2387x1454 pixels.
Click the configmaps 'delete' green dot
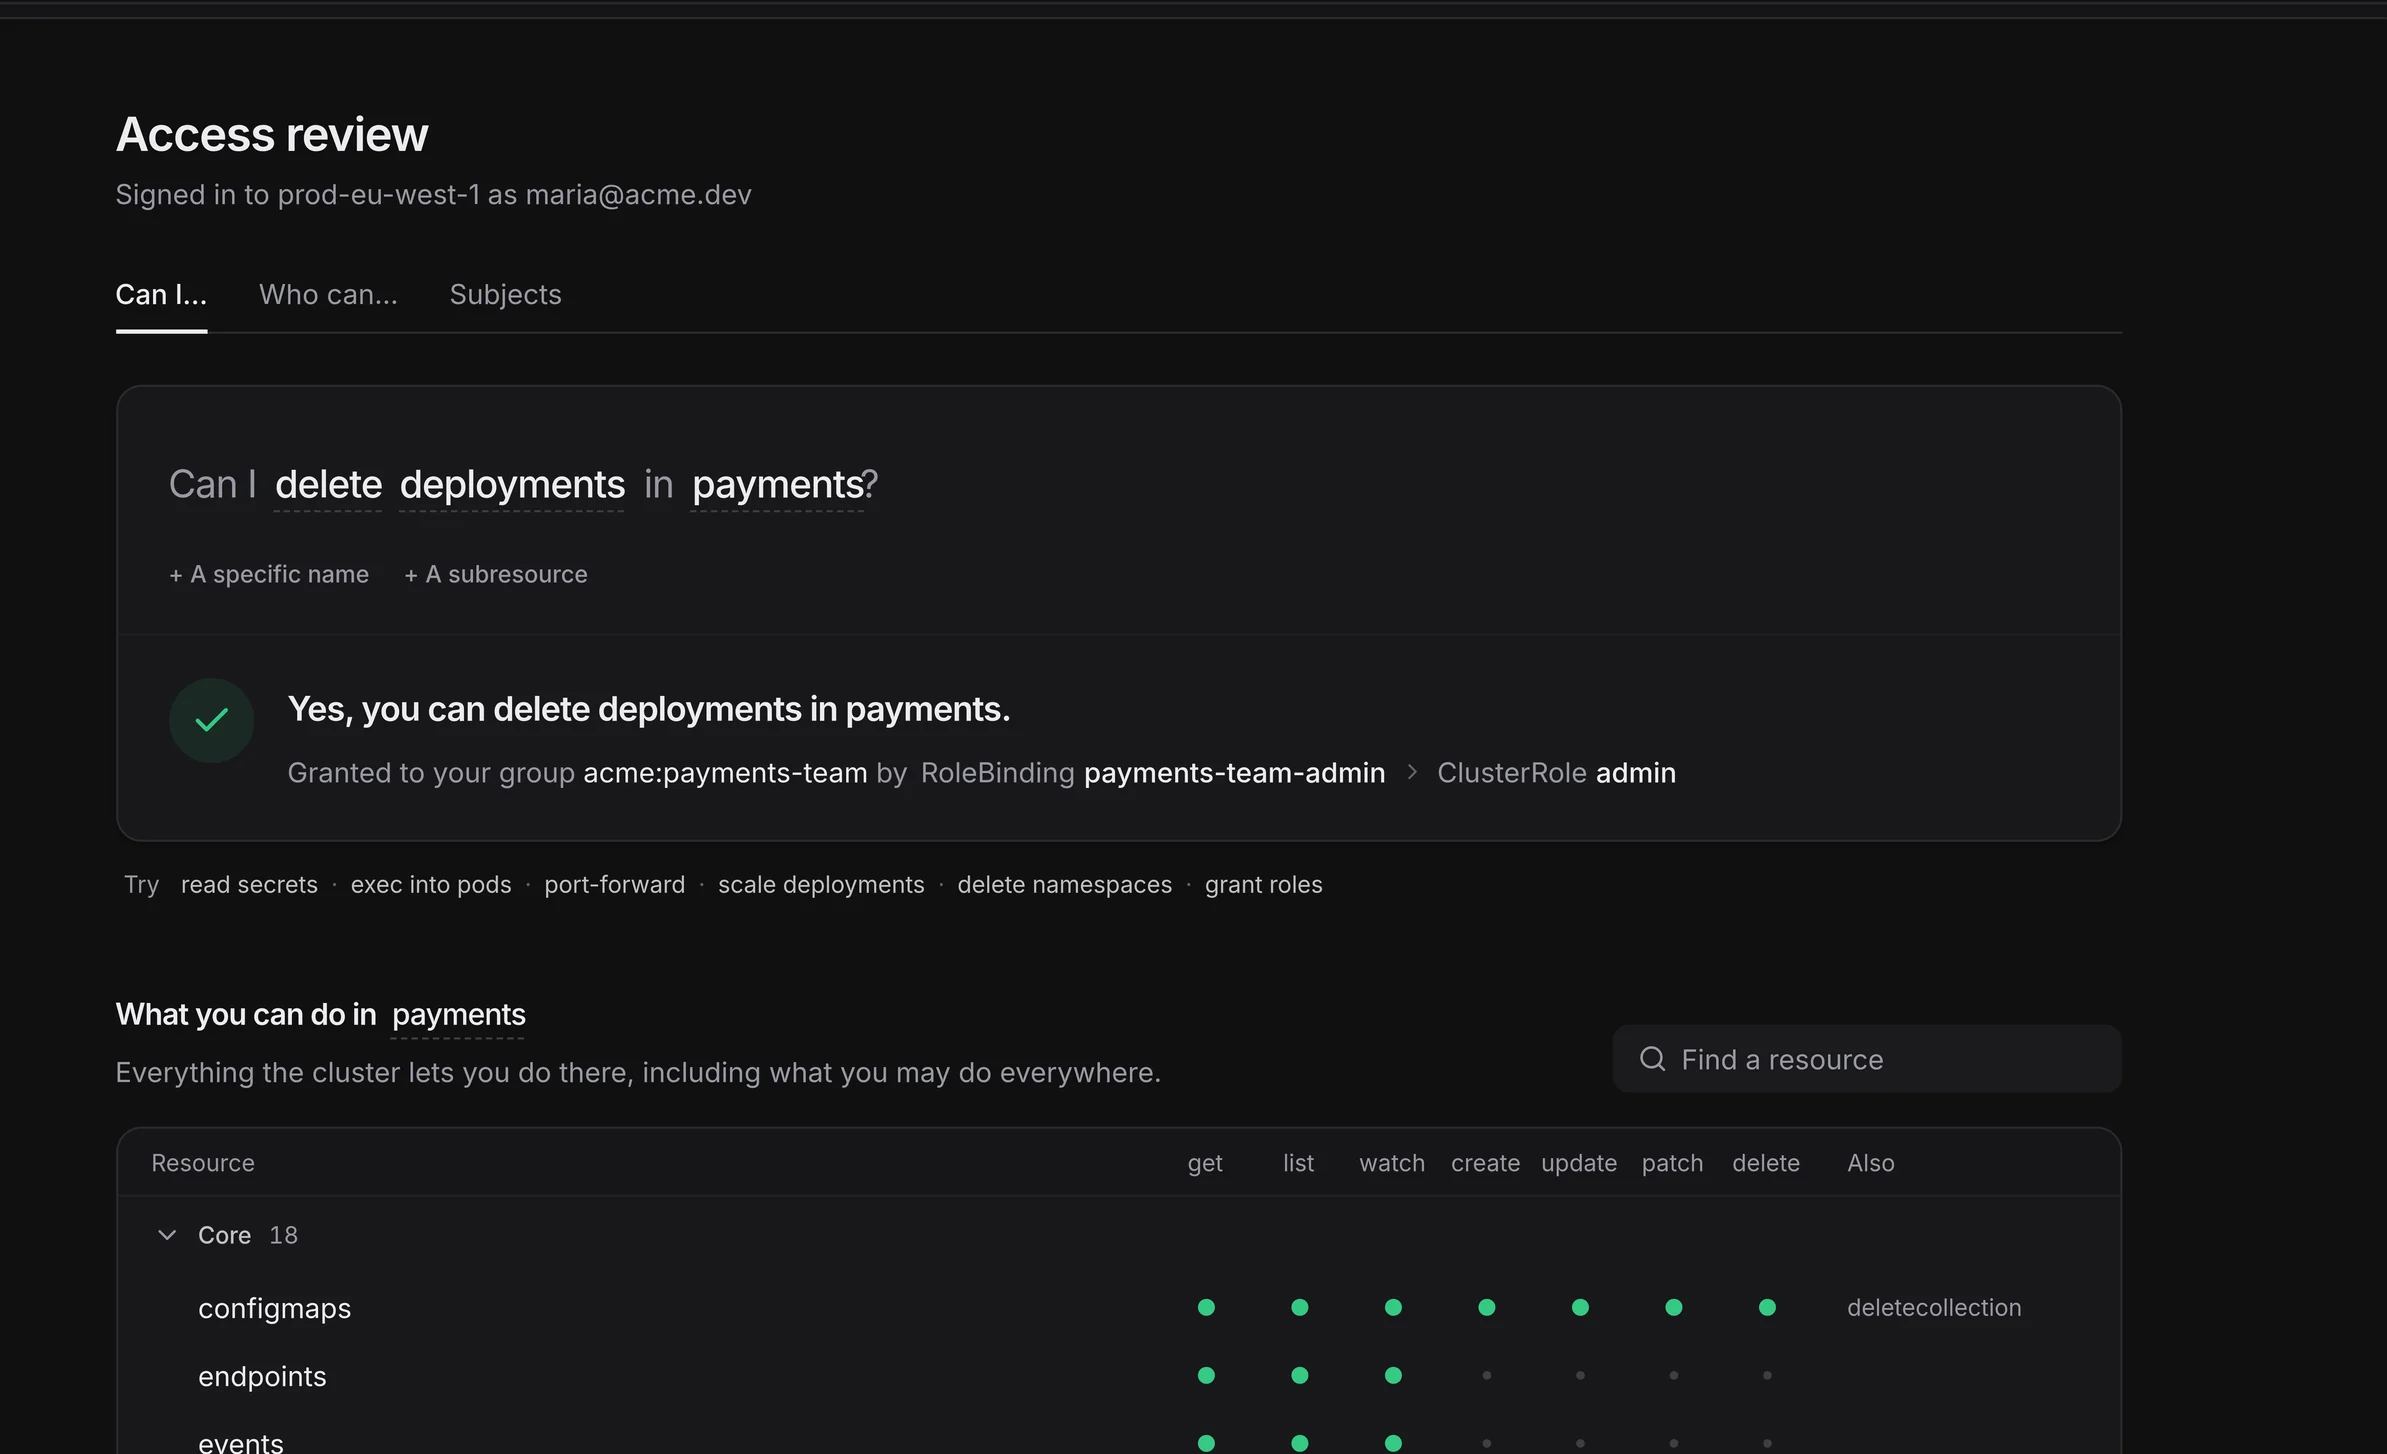pos(1767,1307)
